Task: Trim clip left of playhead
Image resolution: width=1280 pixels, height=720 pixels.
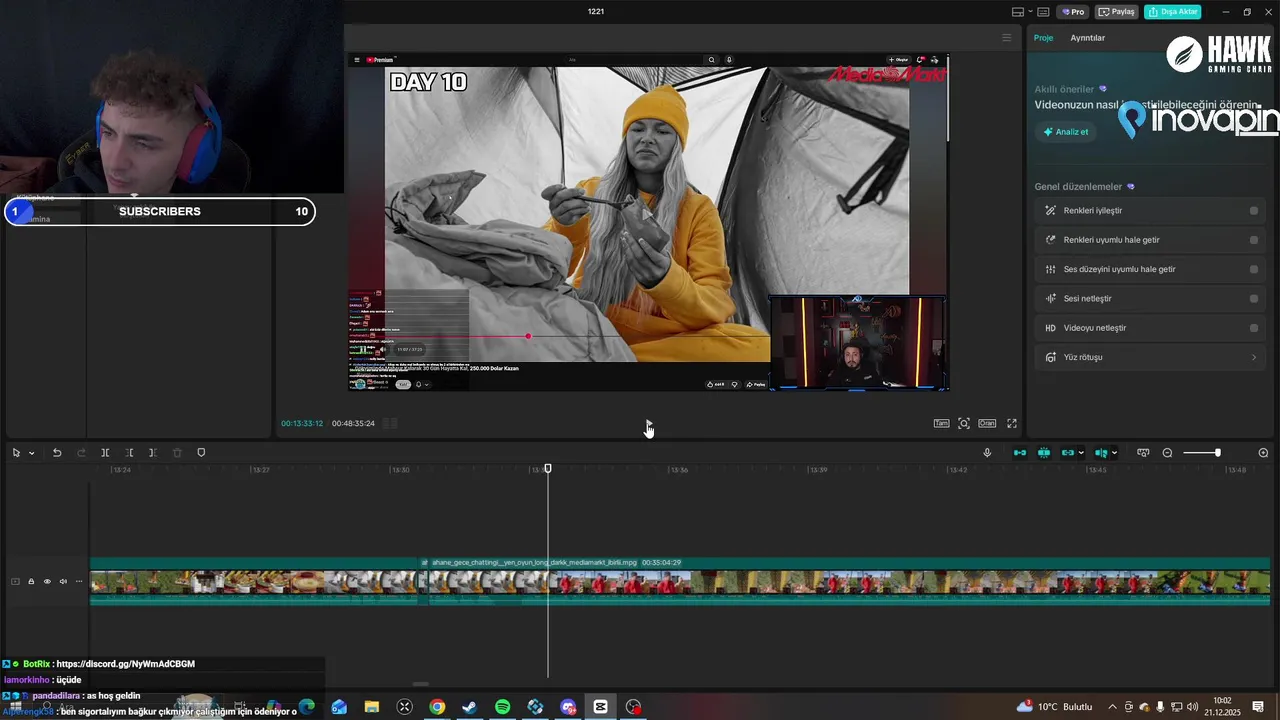Action: click(129, 453)
